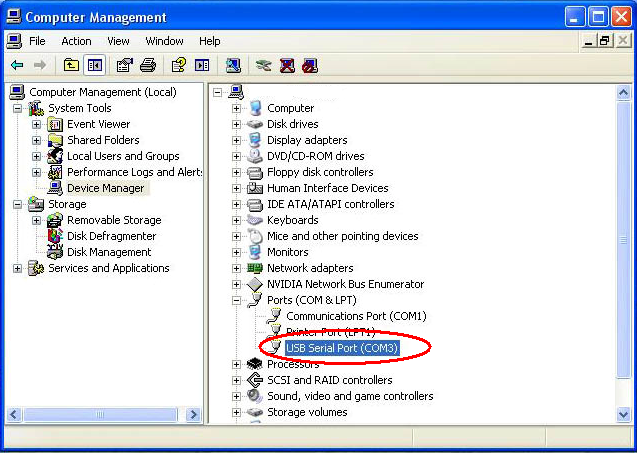Click device list scroll up arrow
The width and height of the screenshot is (637, 453).
point(623,93)
